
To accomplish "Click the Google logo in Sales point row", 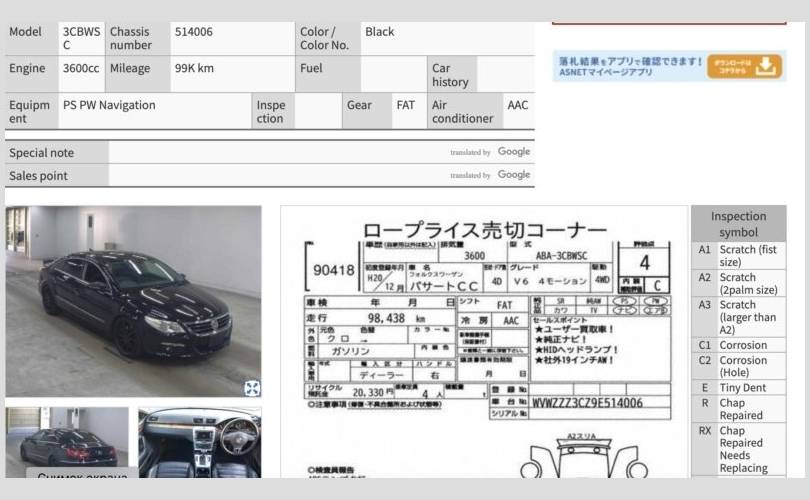I will click(x=513, y=175).
